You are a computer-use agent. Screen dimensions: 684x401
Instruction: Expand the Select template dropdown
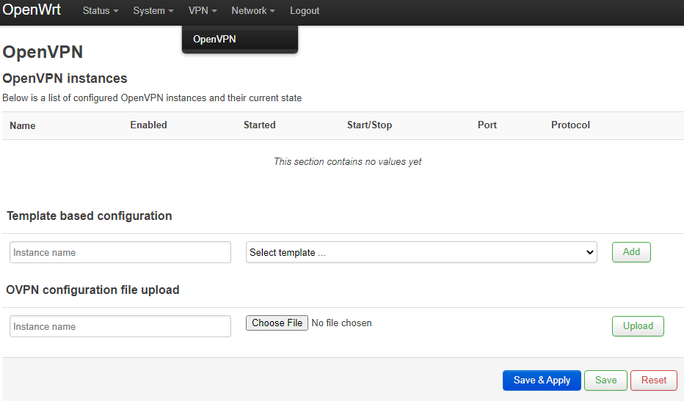[x=421, y=252]
